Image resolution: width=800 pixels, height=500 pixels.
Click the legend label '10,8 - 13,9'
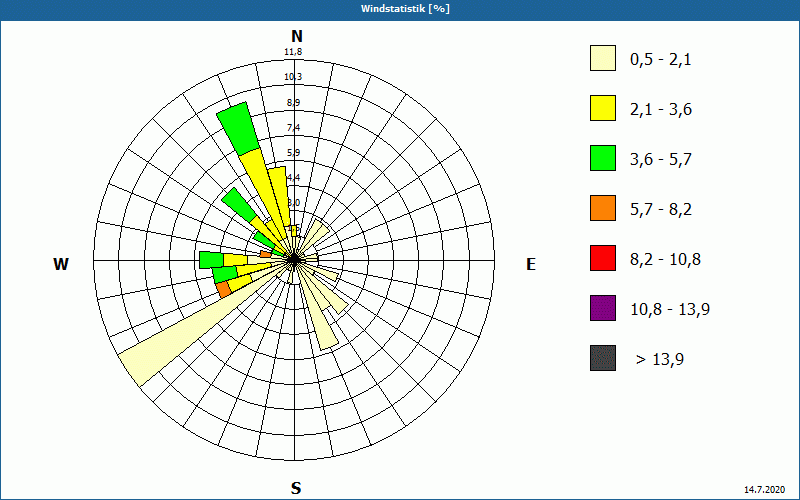pyautogui.click(x=670, y=310)
